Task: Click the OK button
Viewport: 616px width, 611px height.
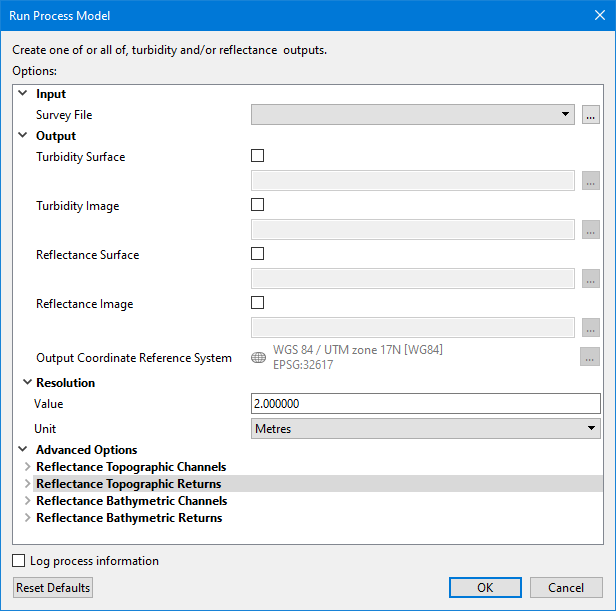Action: (485, 588)
